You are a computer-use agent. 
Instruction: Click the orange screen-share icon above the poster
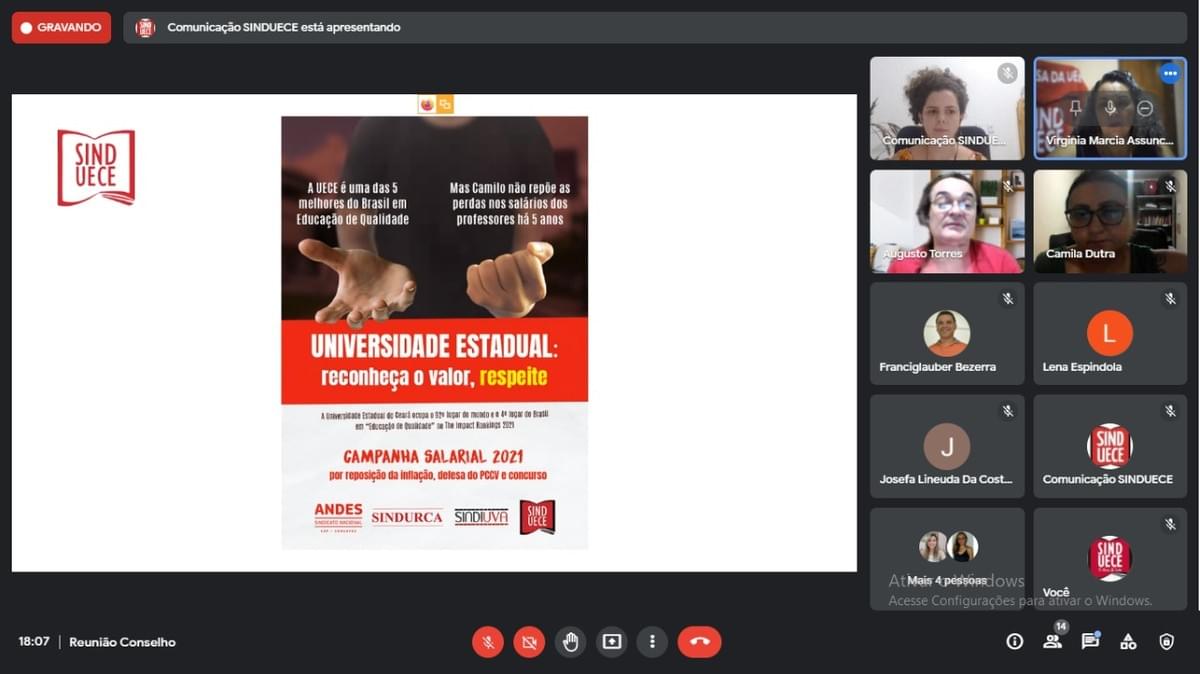click(x=445, y=104)
